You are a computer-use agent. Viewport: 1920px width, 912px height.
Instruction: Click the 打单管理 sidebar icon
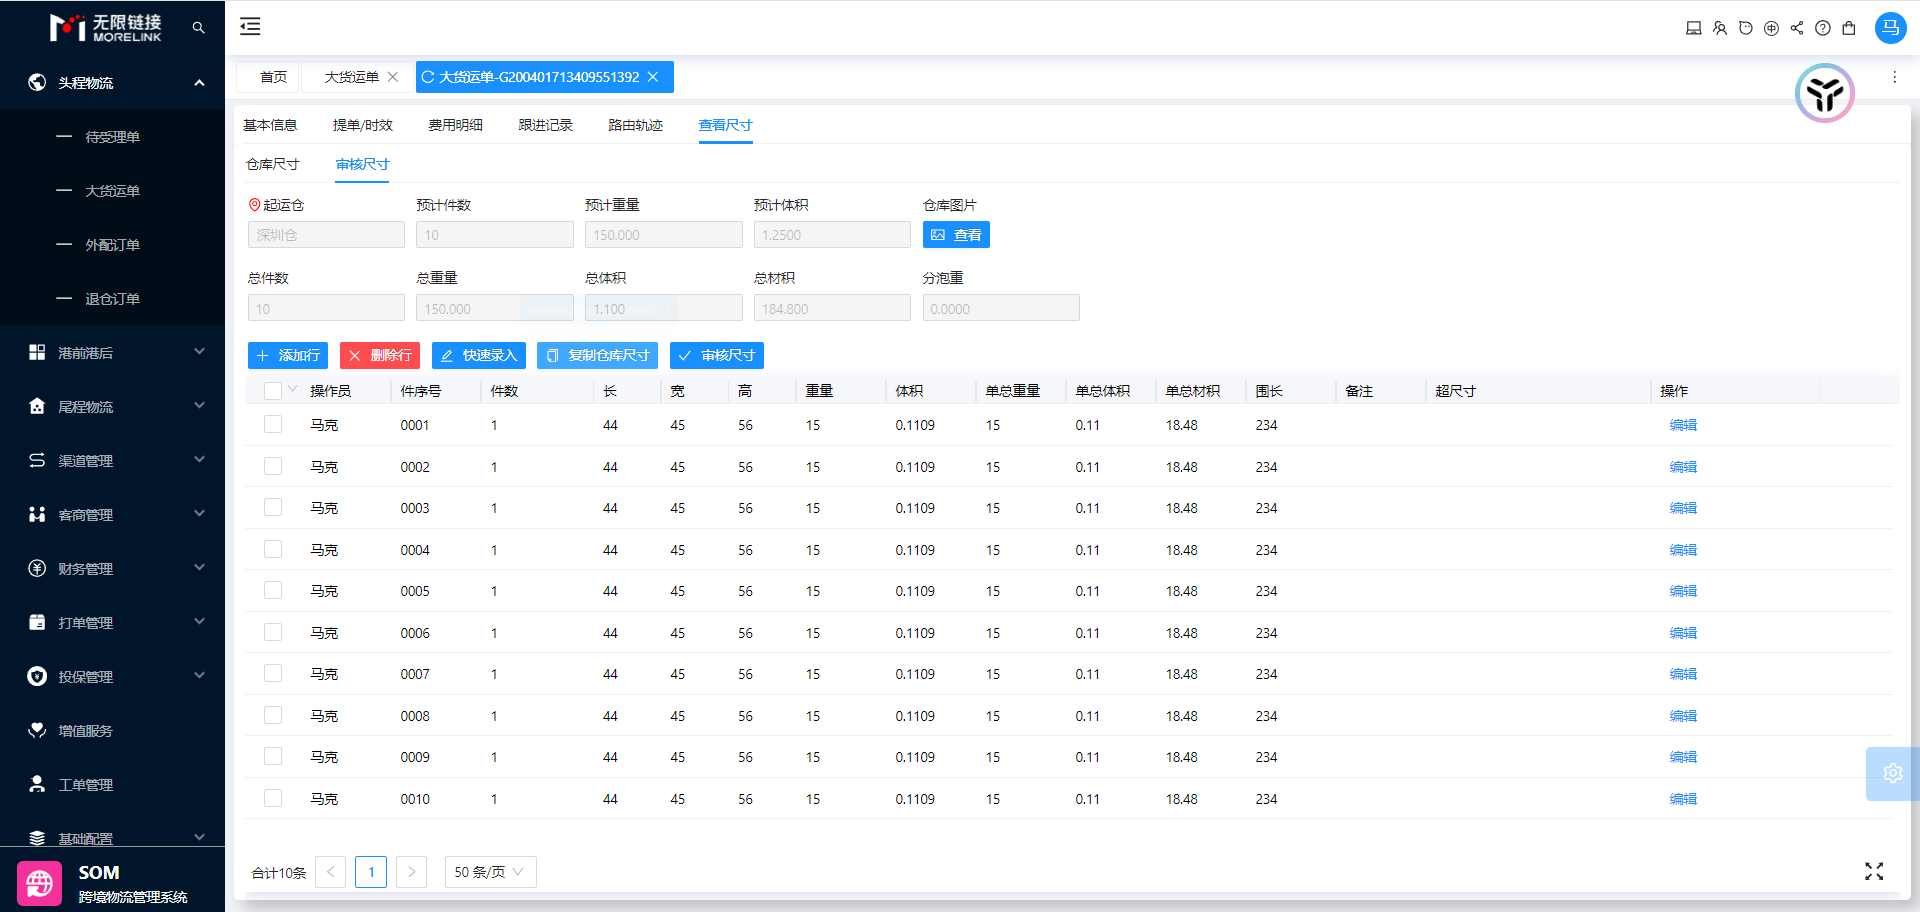click(x=37, y=622)
